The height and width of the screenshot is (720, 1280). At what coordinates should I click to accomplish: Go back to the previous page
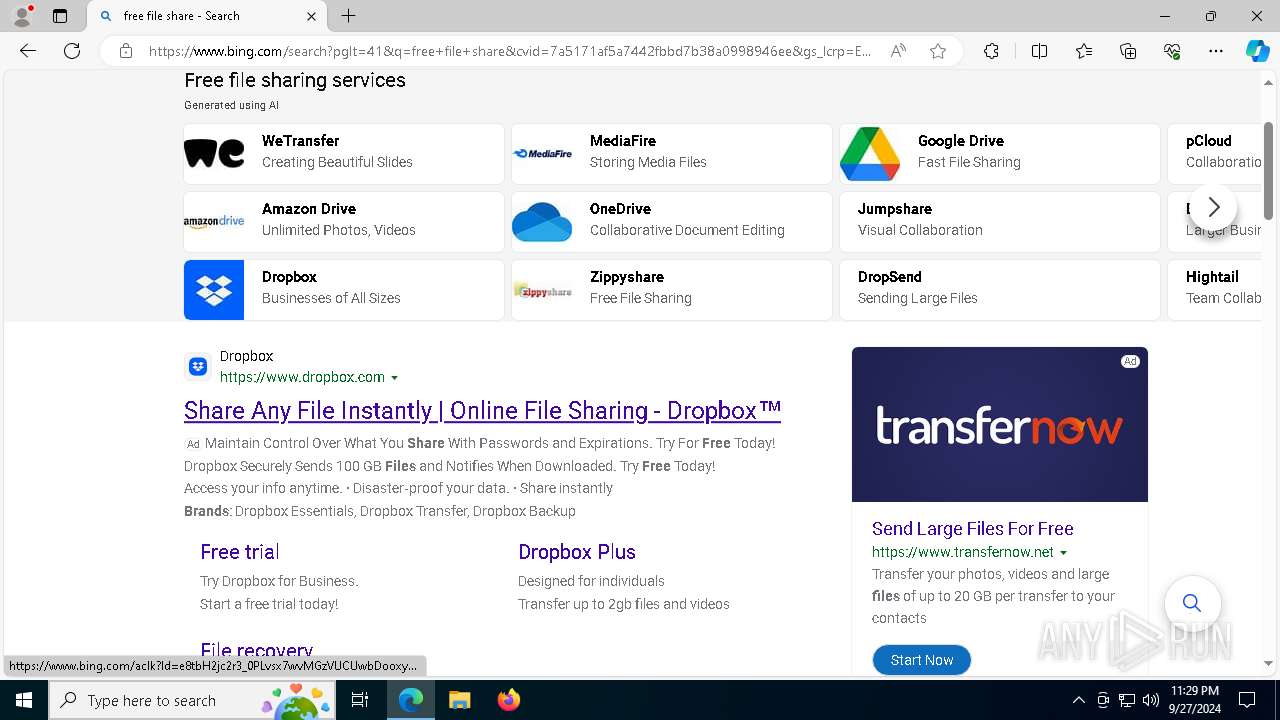tap(28, 51)
